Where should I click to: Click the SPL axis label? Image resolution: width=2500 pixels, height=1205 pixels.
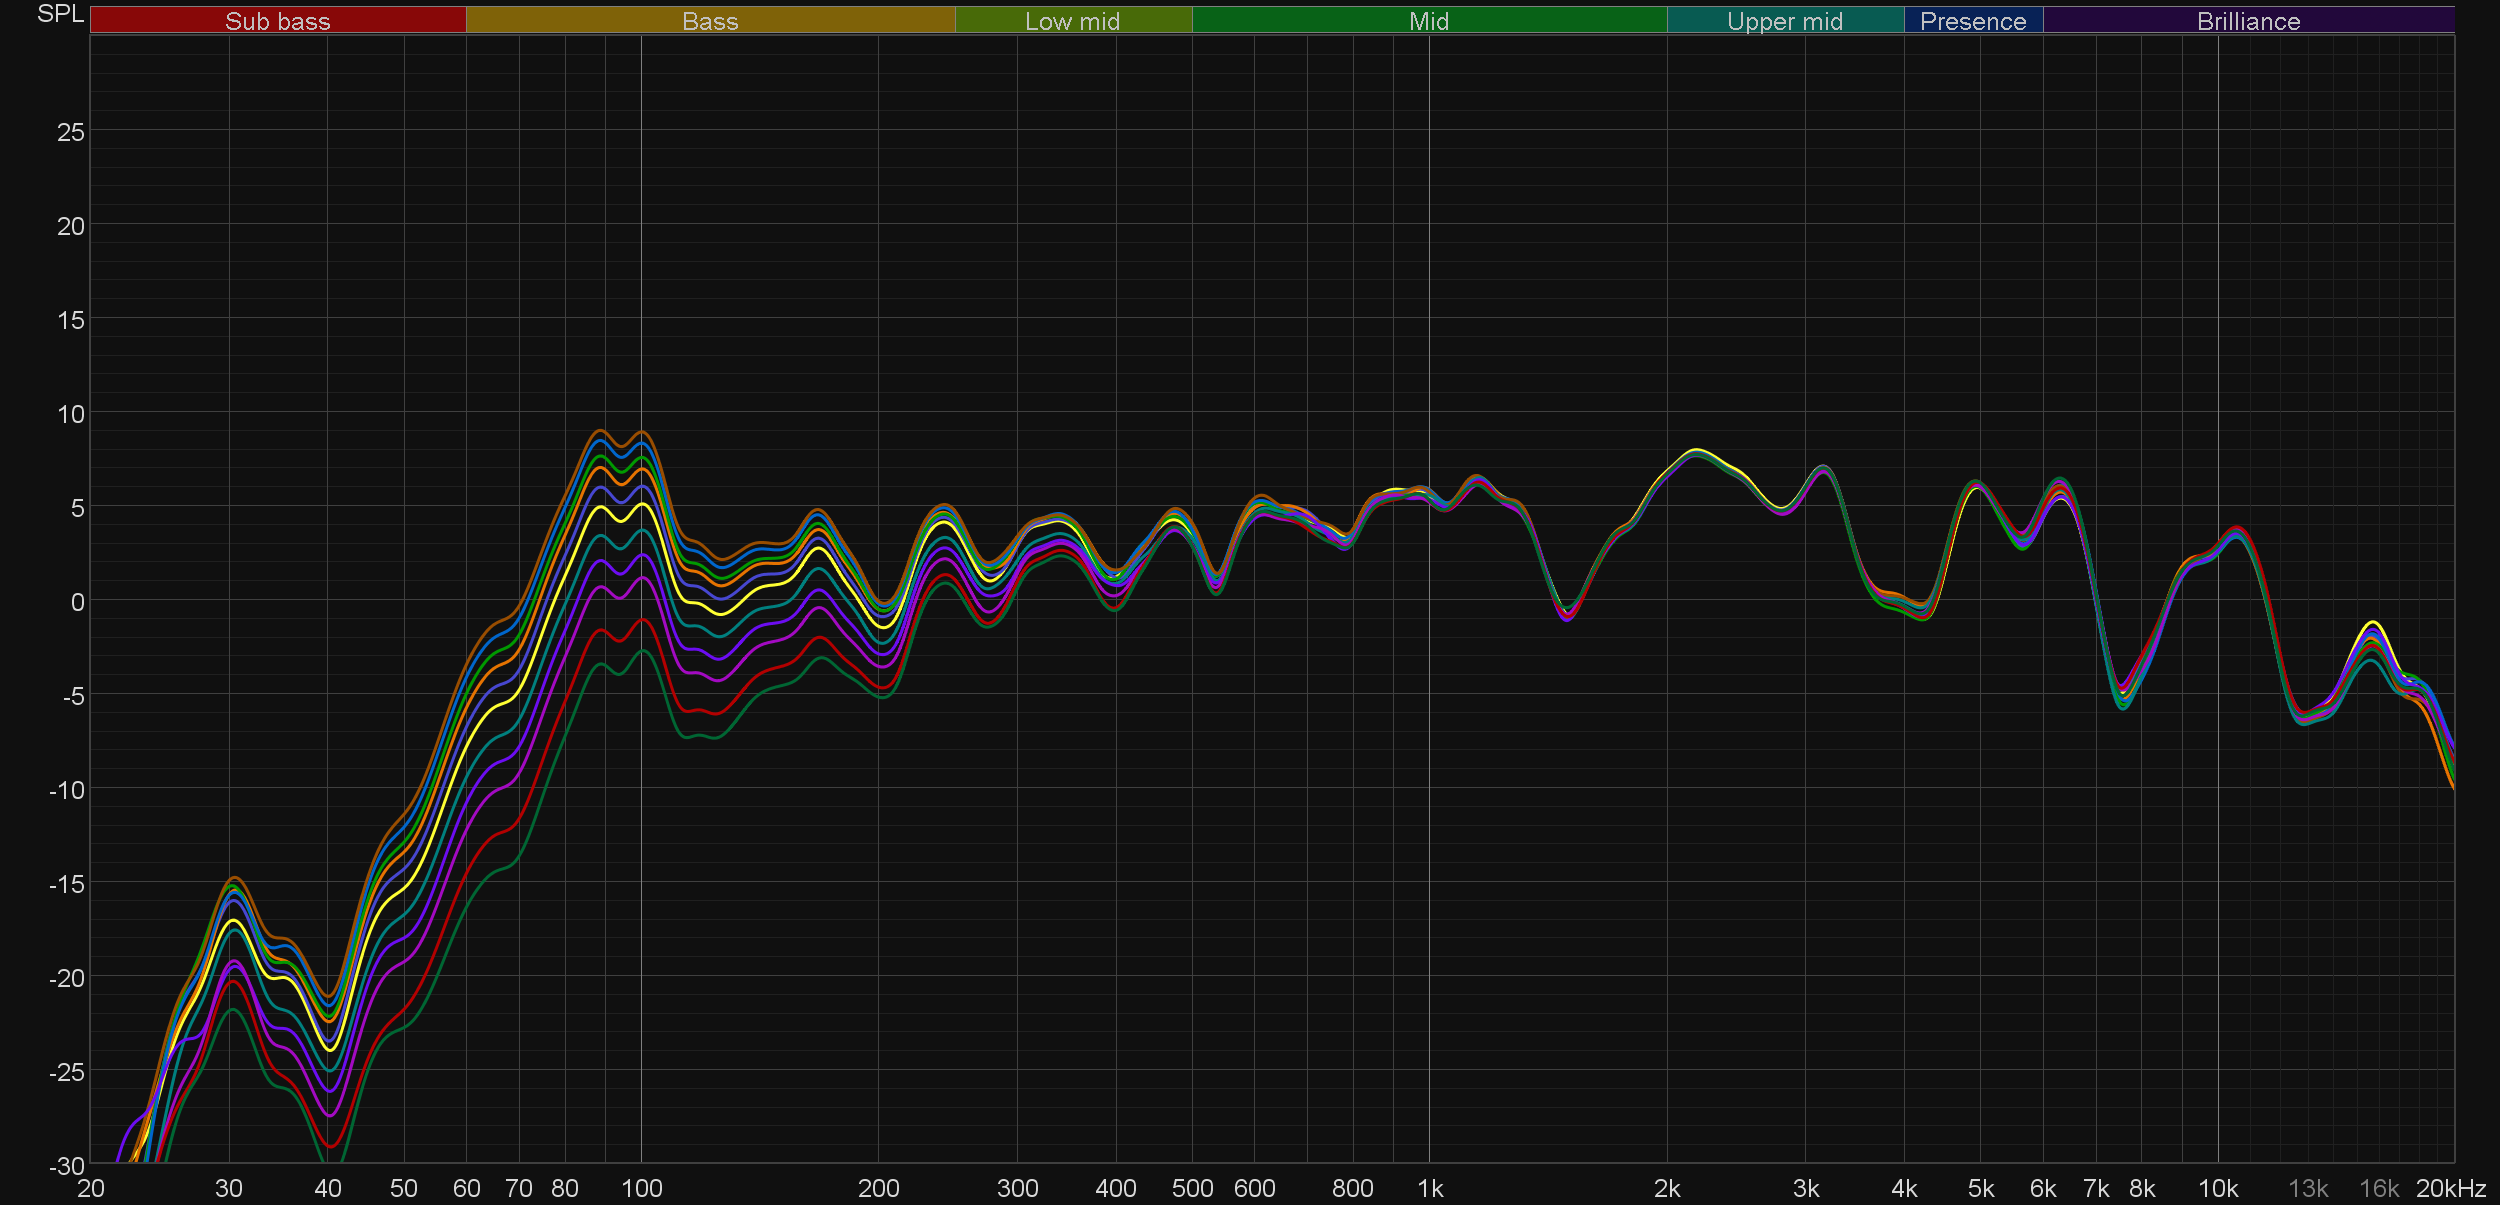[60, 14]
